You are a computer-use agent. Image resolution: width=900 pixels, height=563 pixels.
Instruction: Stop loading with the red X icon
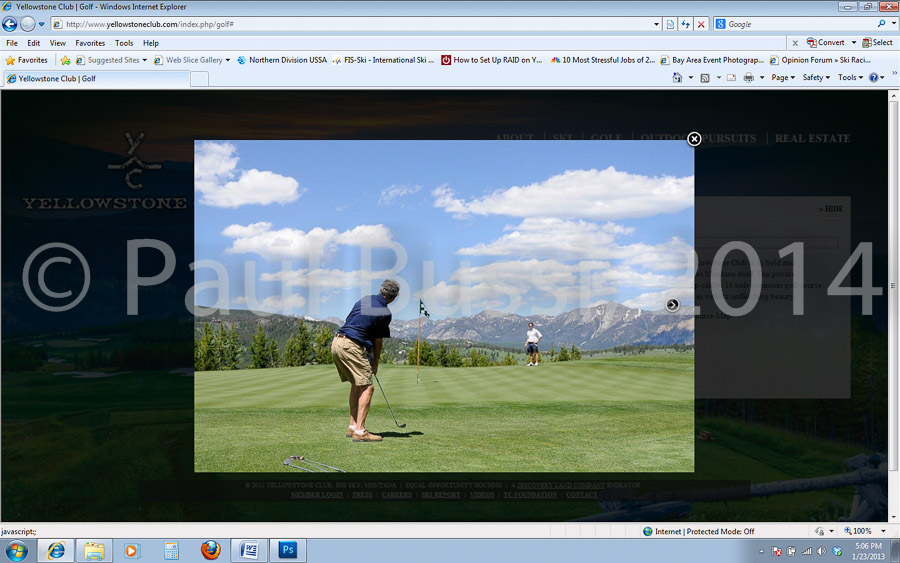(x=701, y=24)
